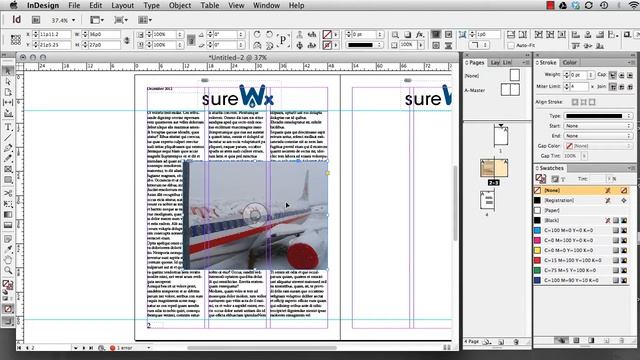Open the Table menu

(x=210, y=5)
